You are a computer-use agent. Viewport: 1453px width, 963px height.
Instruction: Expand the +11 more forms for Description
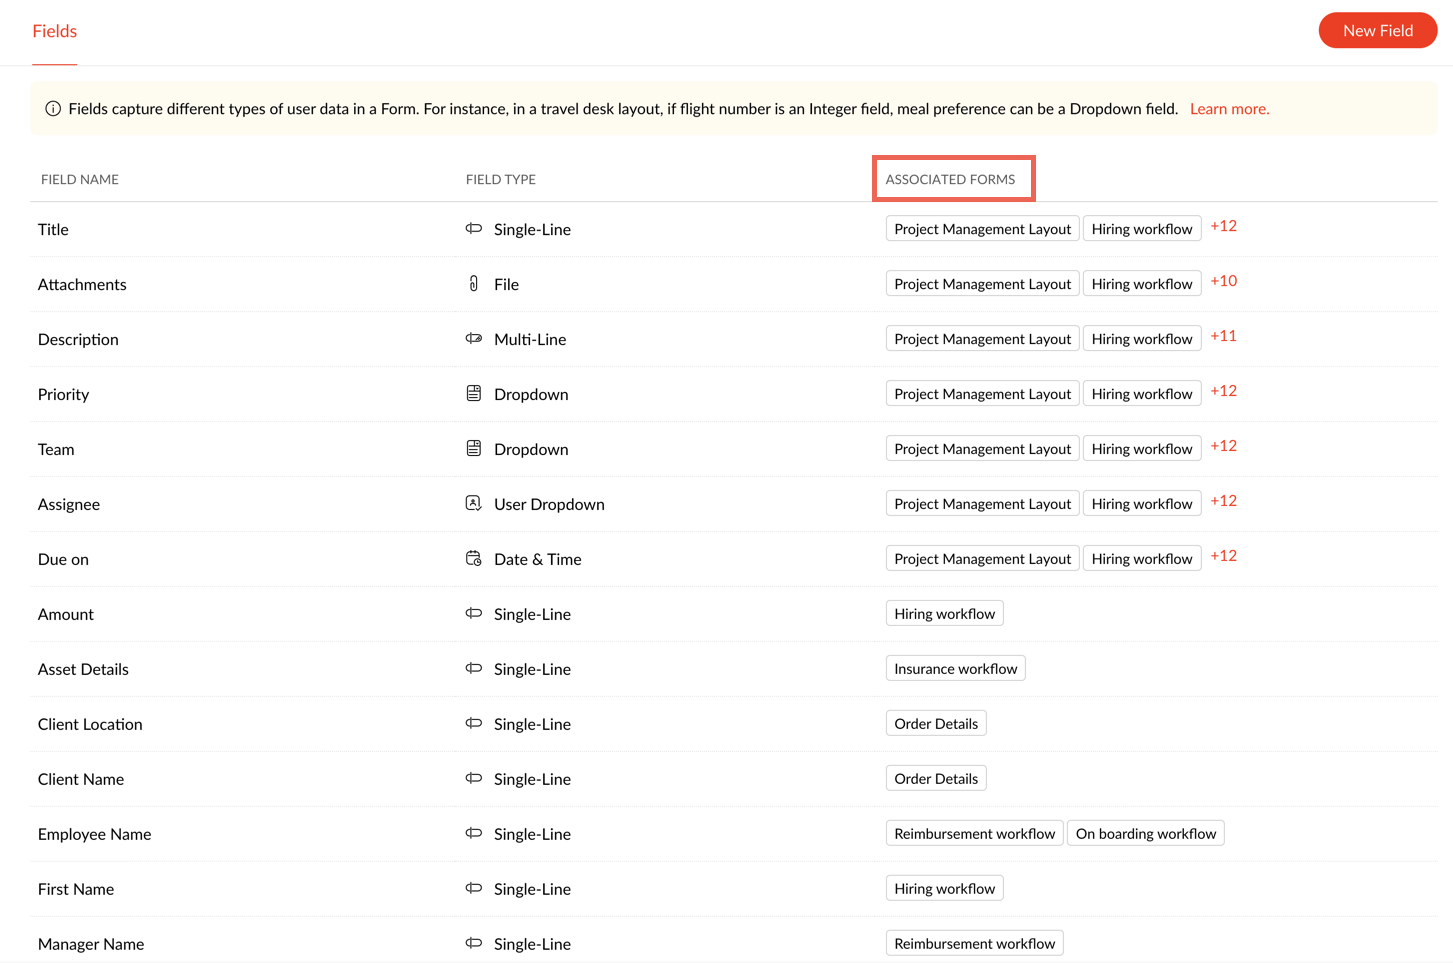point(1224,336)
